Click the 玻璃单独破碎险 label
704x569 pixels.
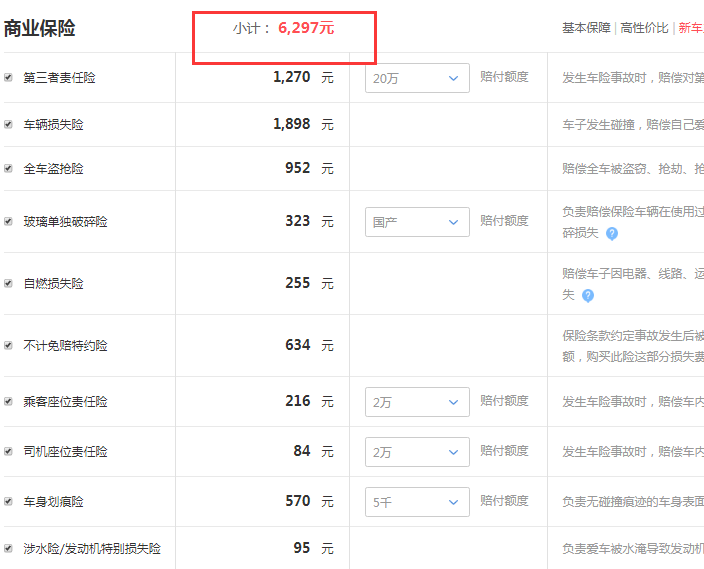coord(66,221)
